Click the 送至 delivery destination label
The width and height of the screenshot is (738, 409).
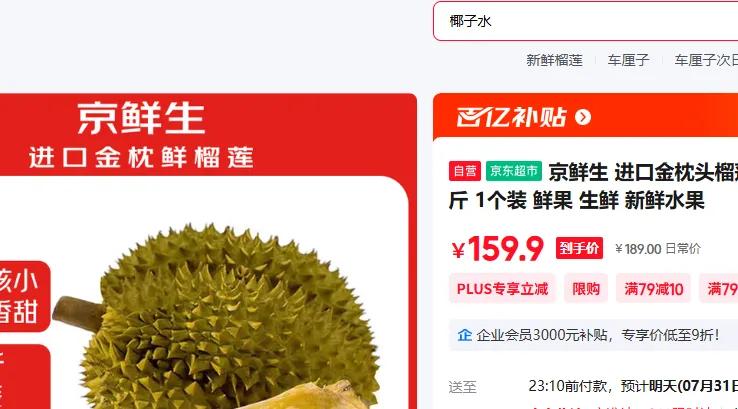(x=463, y=387)
